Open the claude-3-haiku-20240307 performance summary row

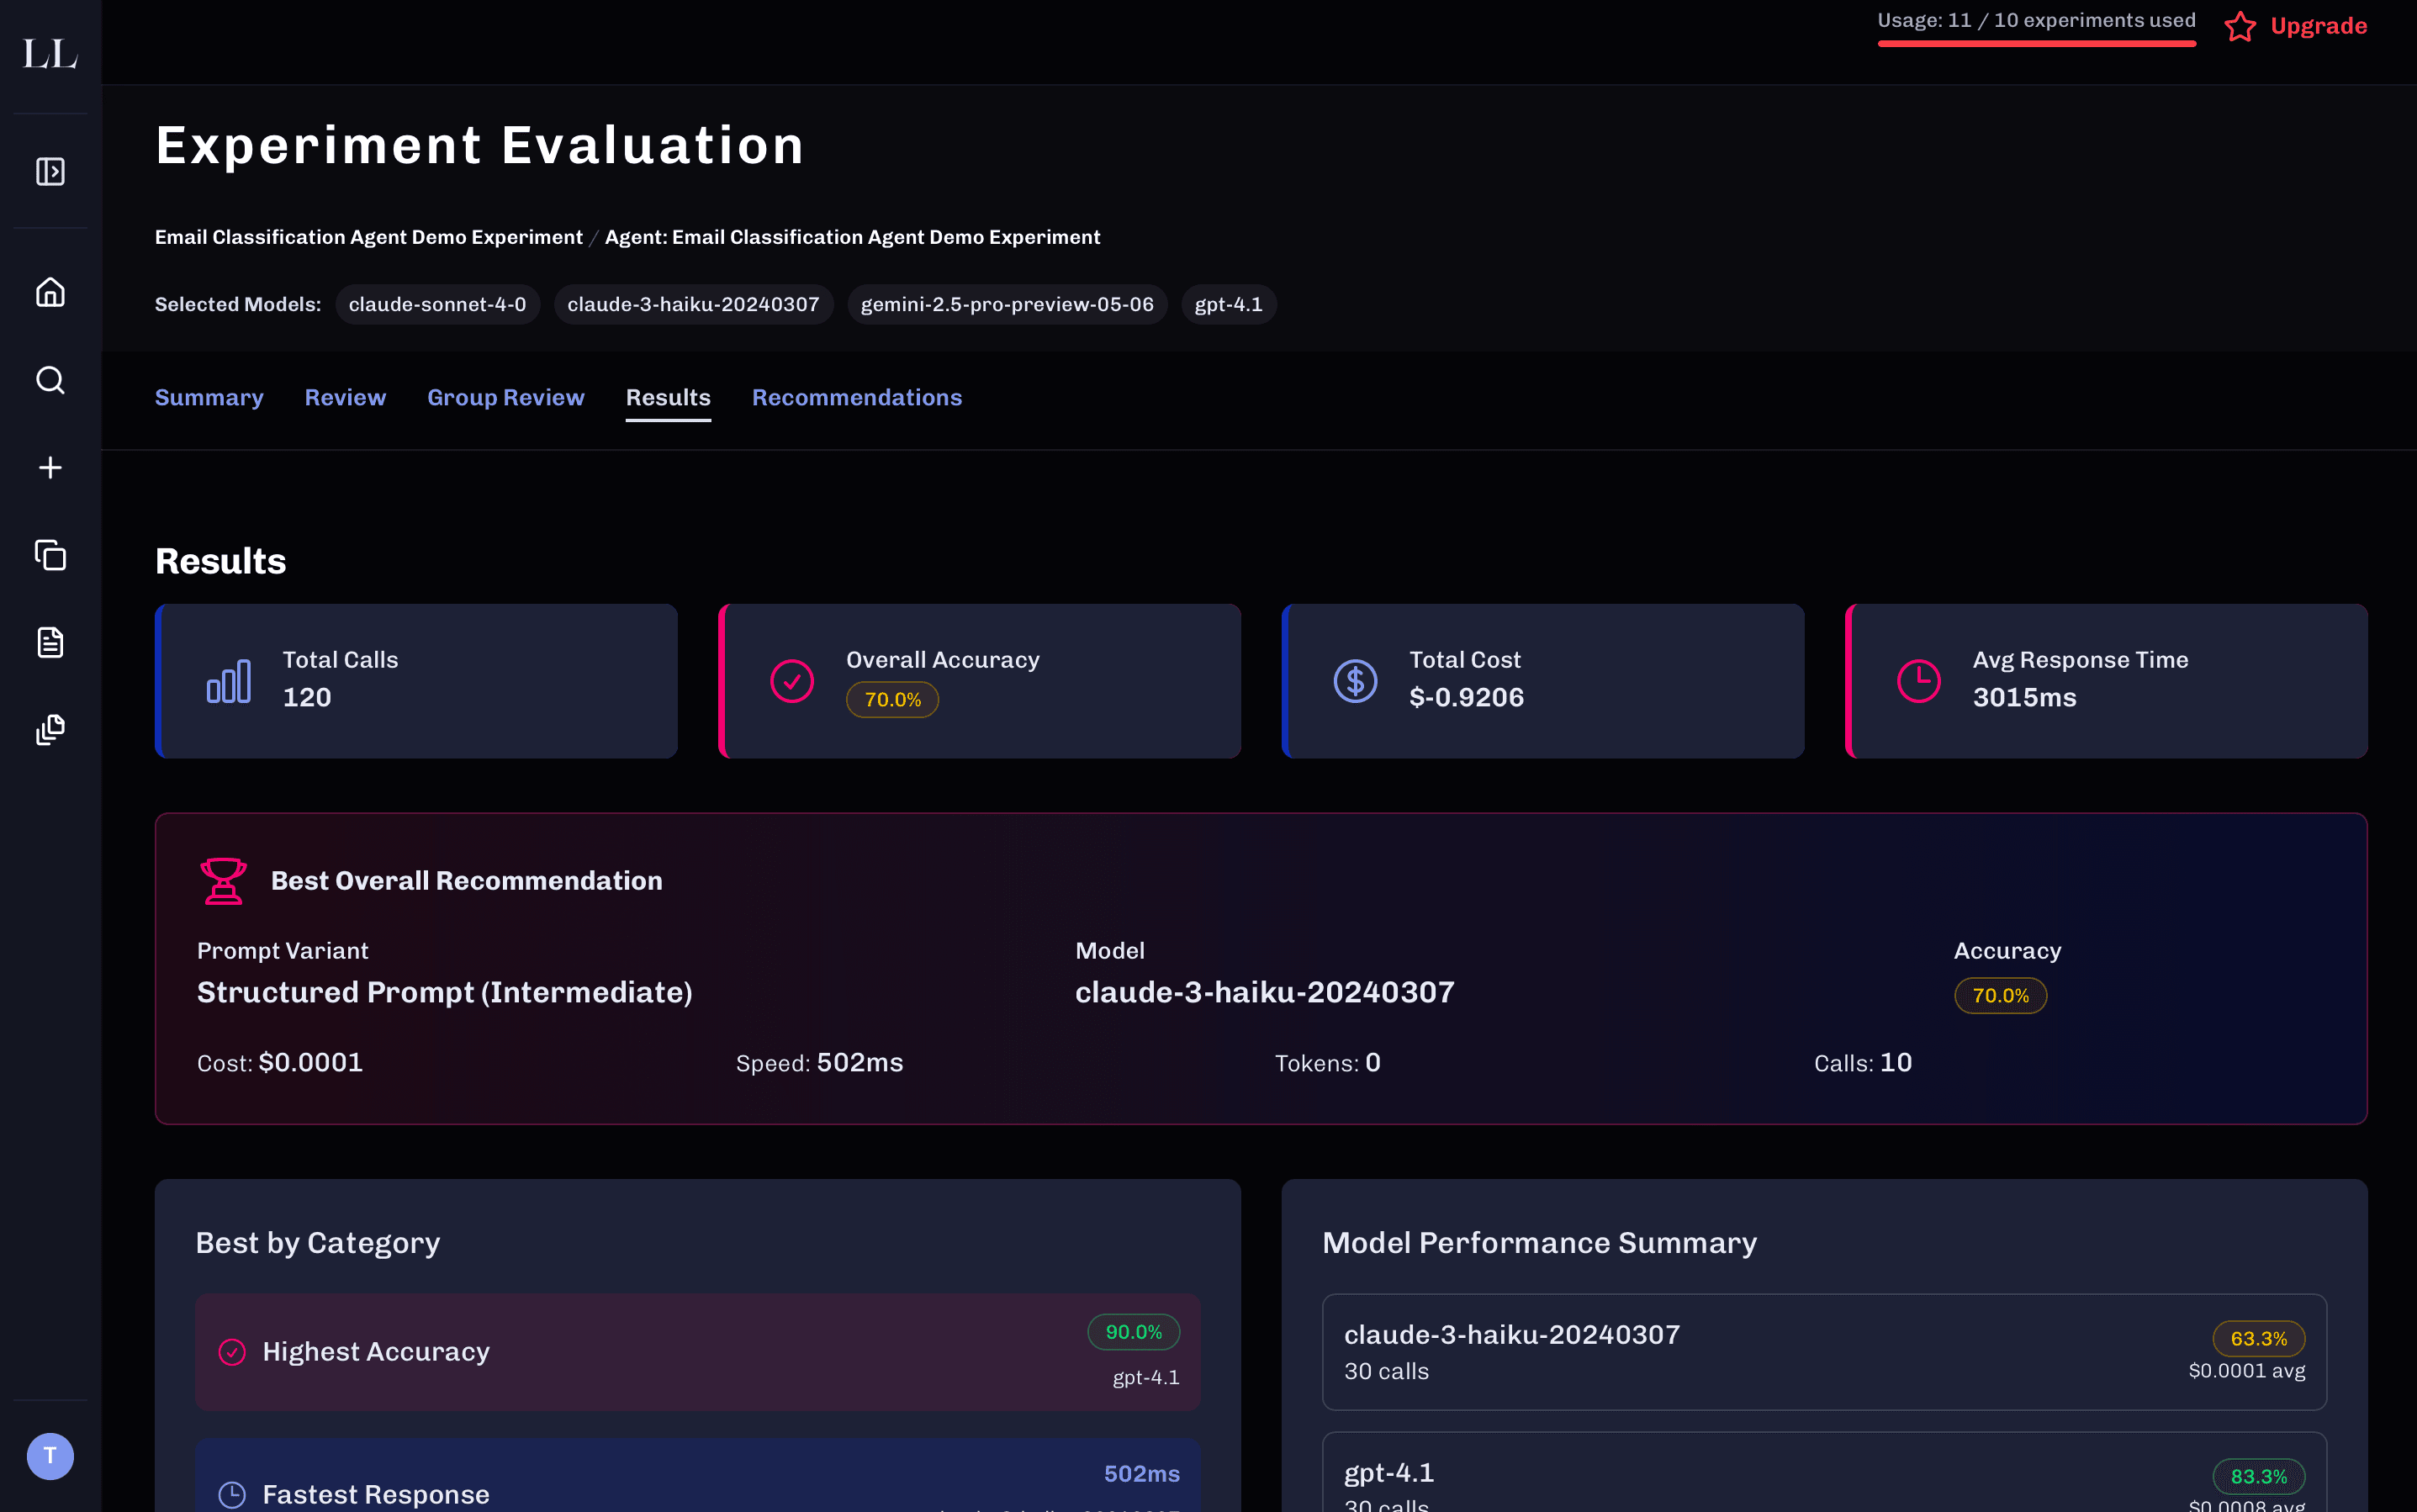point(1823,1352)
